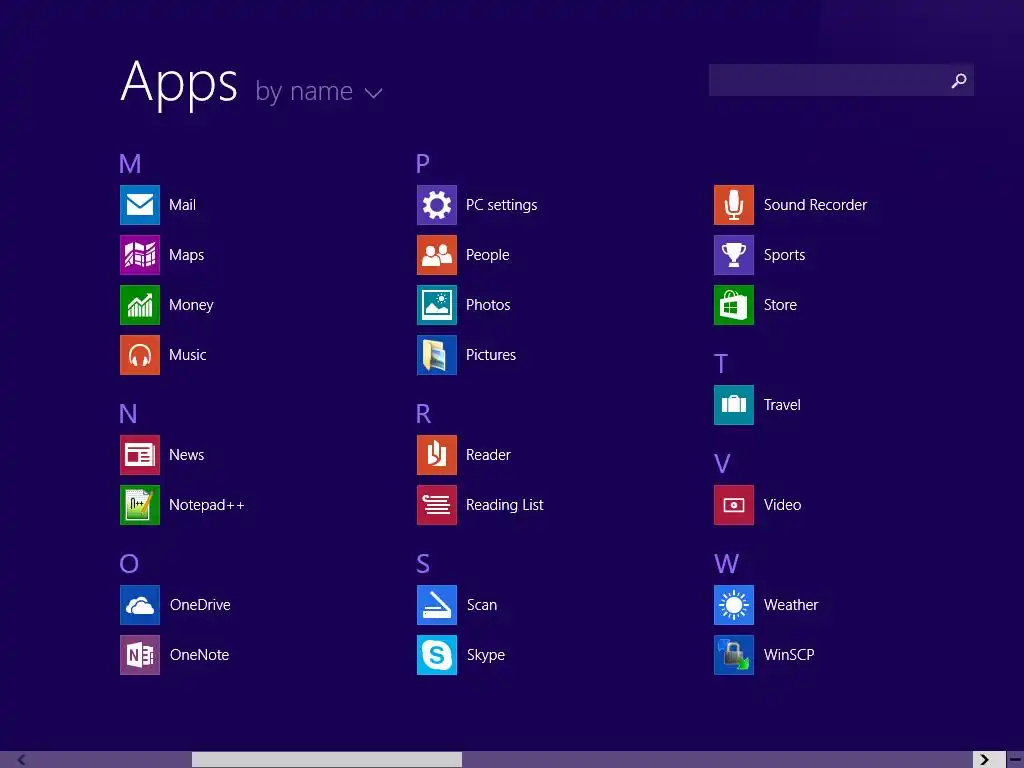Click the 'Pictures' text label
This screenshot has width=1024, height=768.
click(491, 355)
